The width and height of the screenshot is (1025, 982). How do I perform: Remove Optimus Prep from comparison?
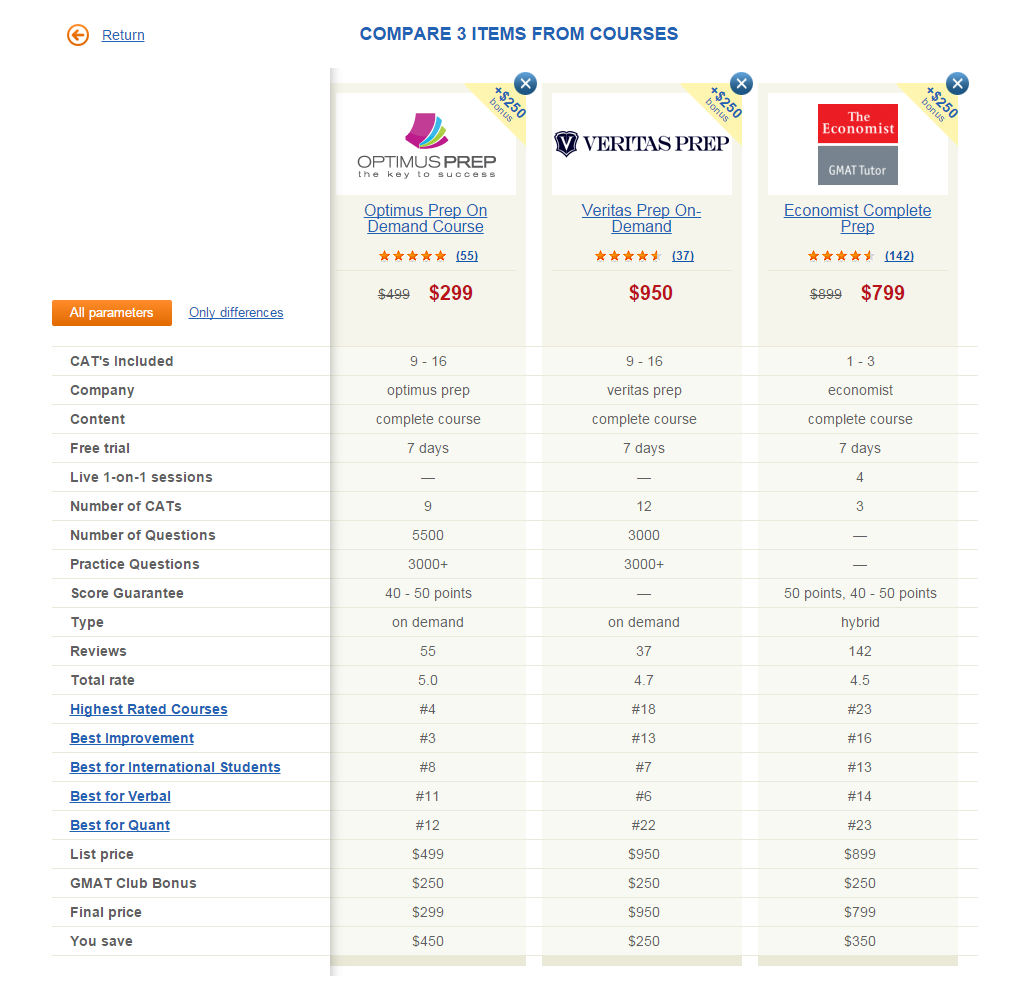point(526,84)
